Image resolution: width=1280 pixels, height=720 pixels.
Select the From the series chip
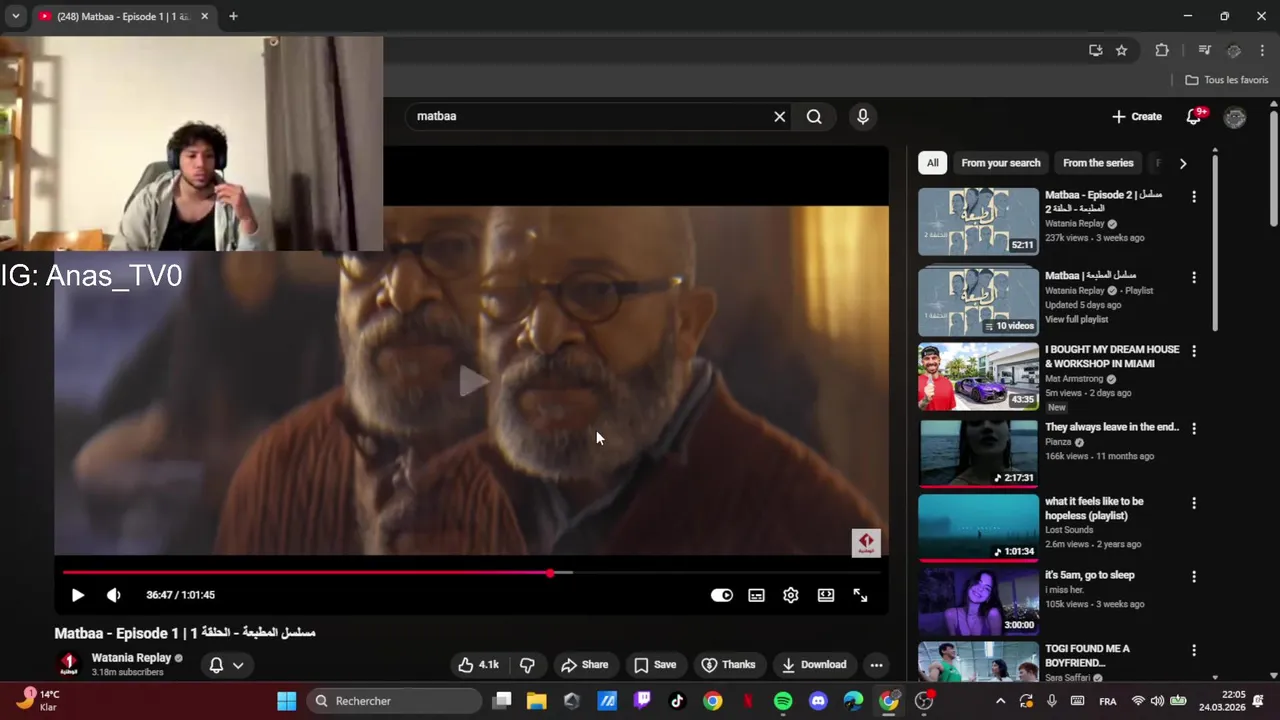click(x=1098, y=163)
